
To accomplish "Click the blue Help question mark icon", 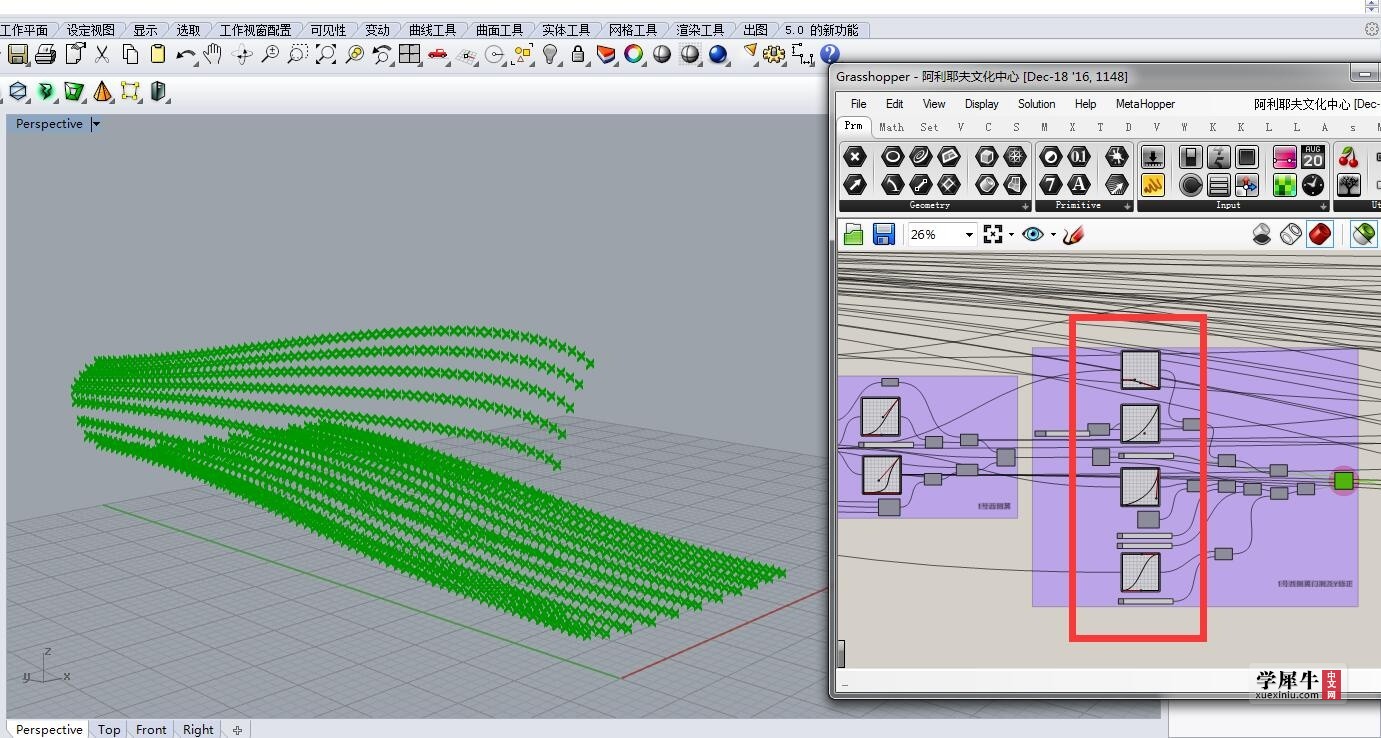I will point(830,54).
